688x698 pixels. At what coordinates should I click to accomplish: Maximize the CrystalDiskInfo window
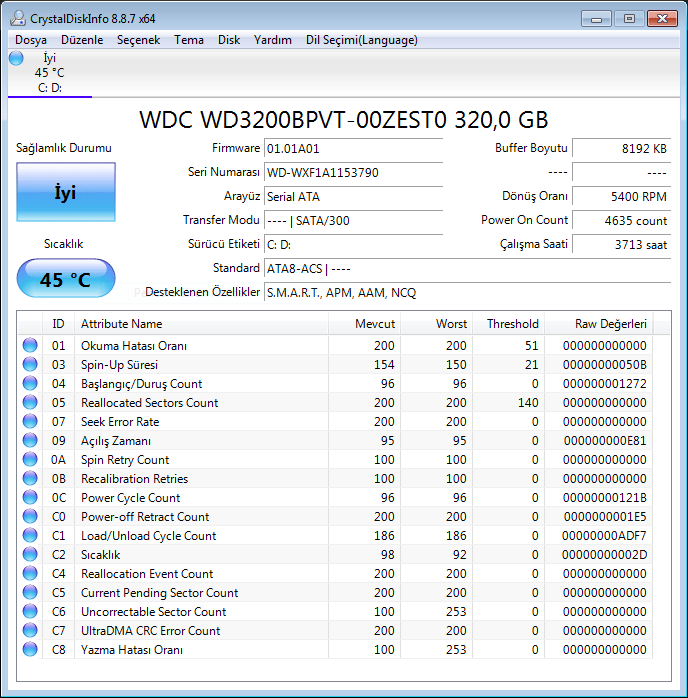coord(629,19)
